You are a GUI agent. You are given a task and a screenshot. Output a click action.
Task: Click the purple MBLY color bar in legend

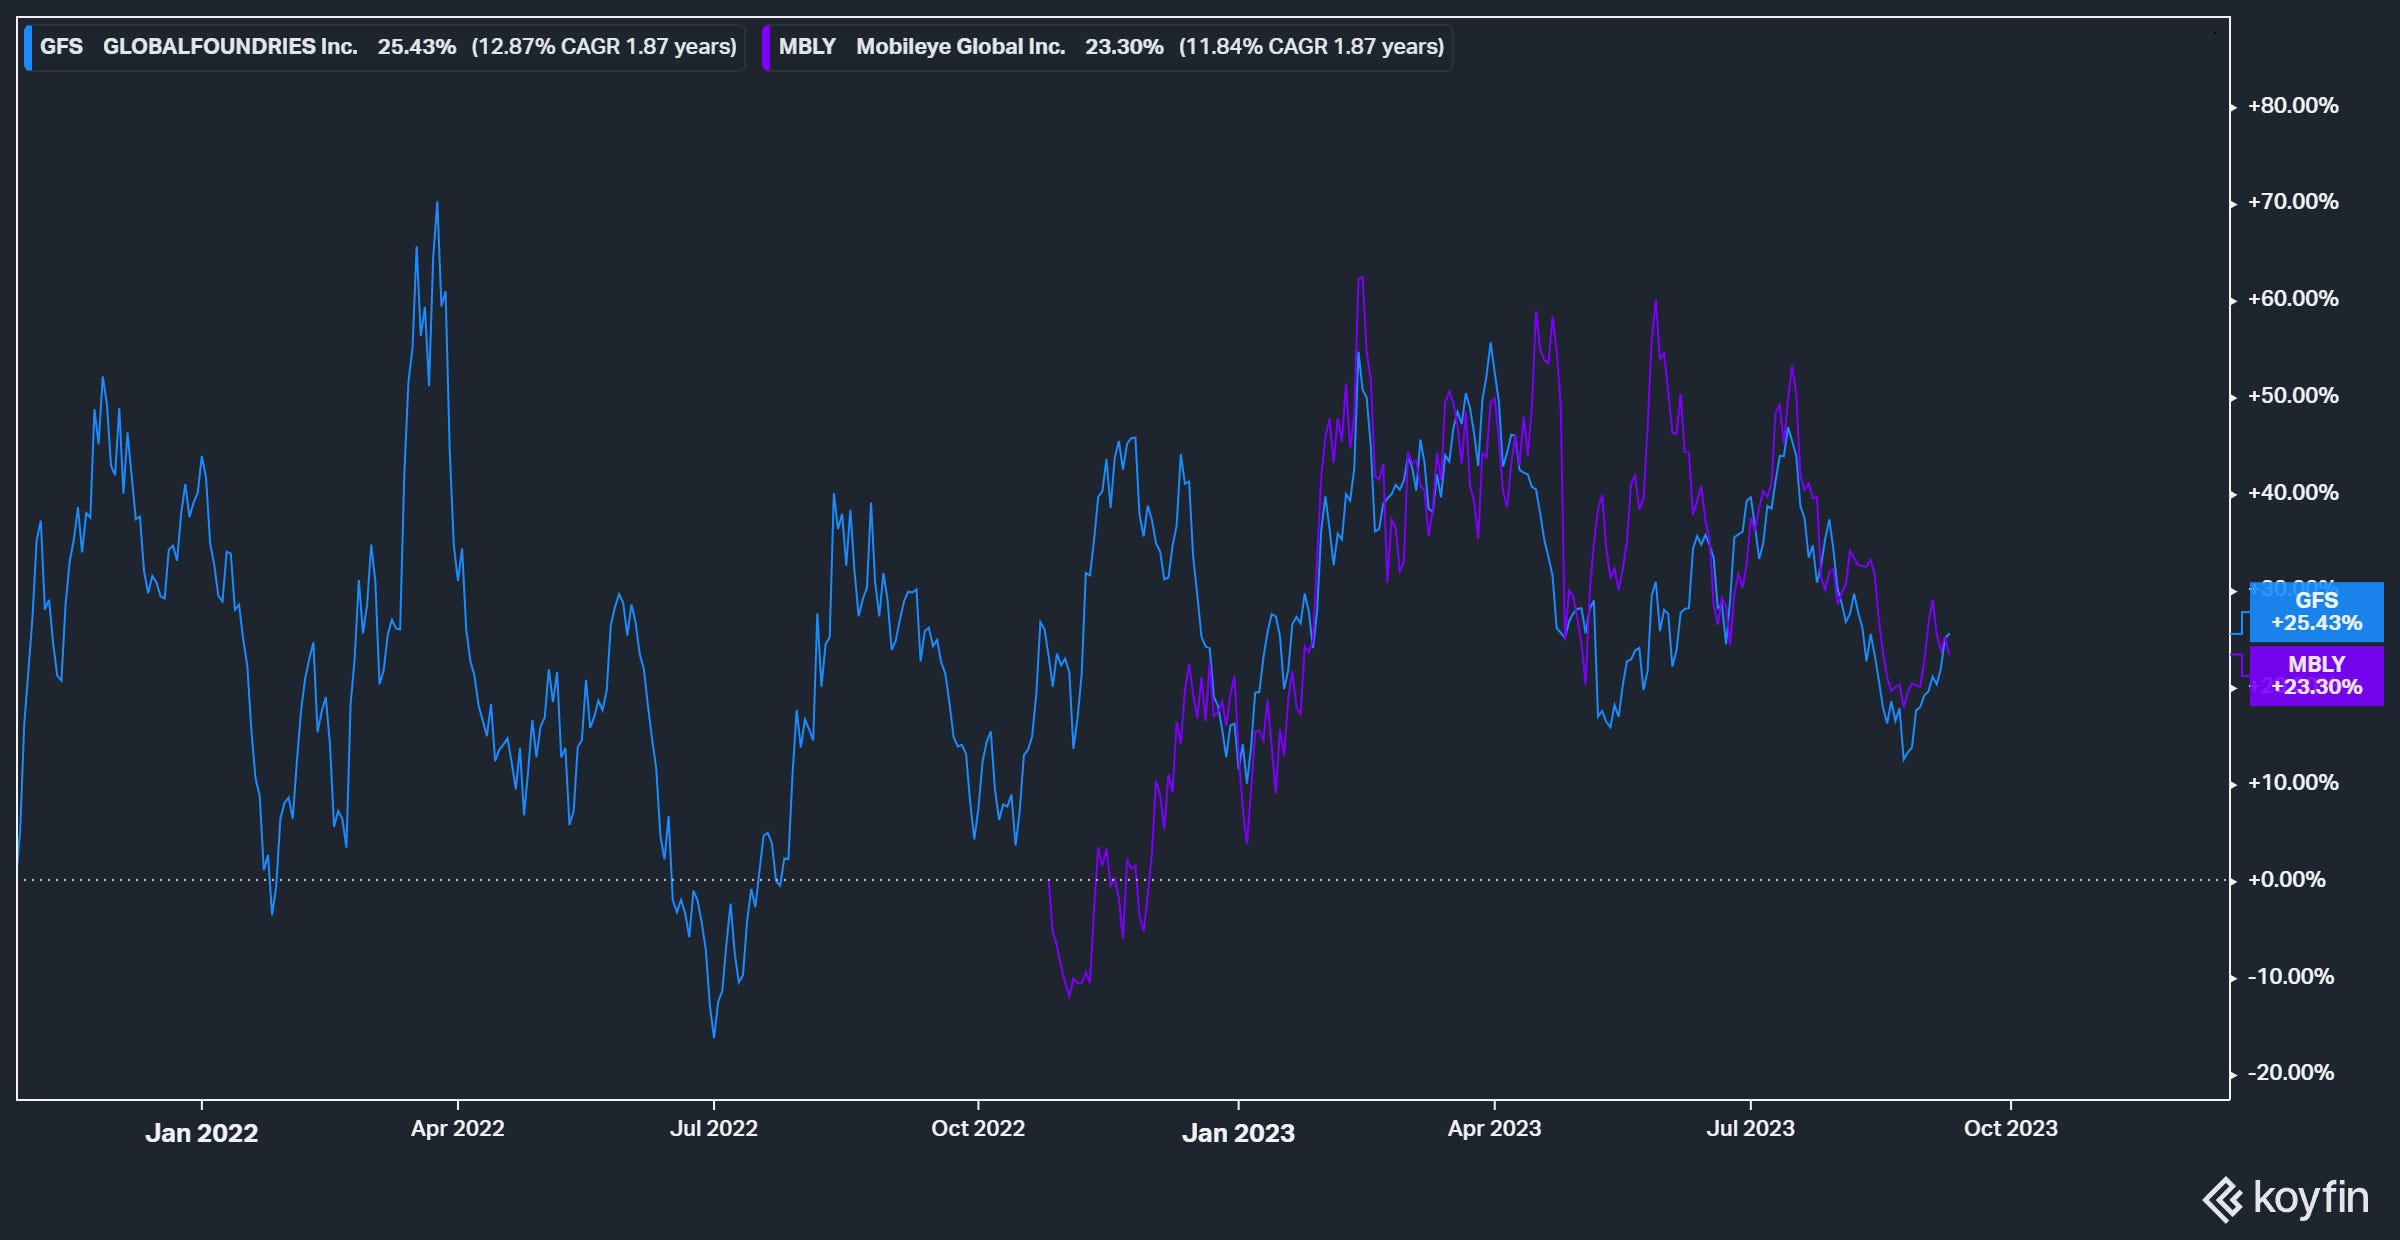coord(767,47)
